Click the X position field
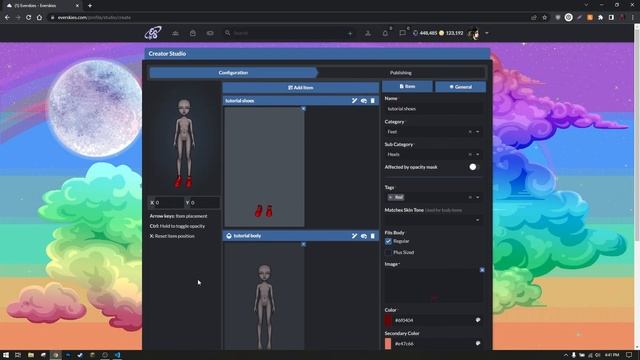 [167, 202]
